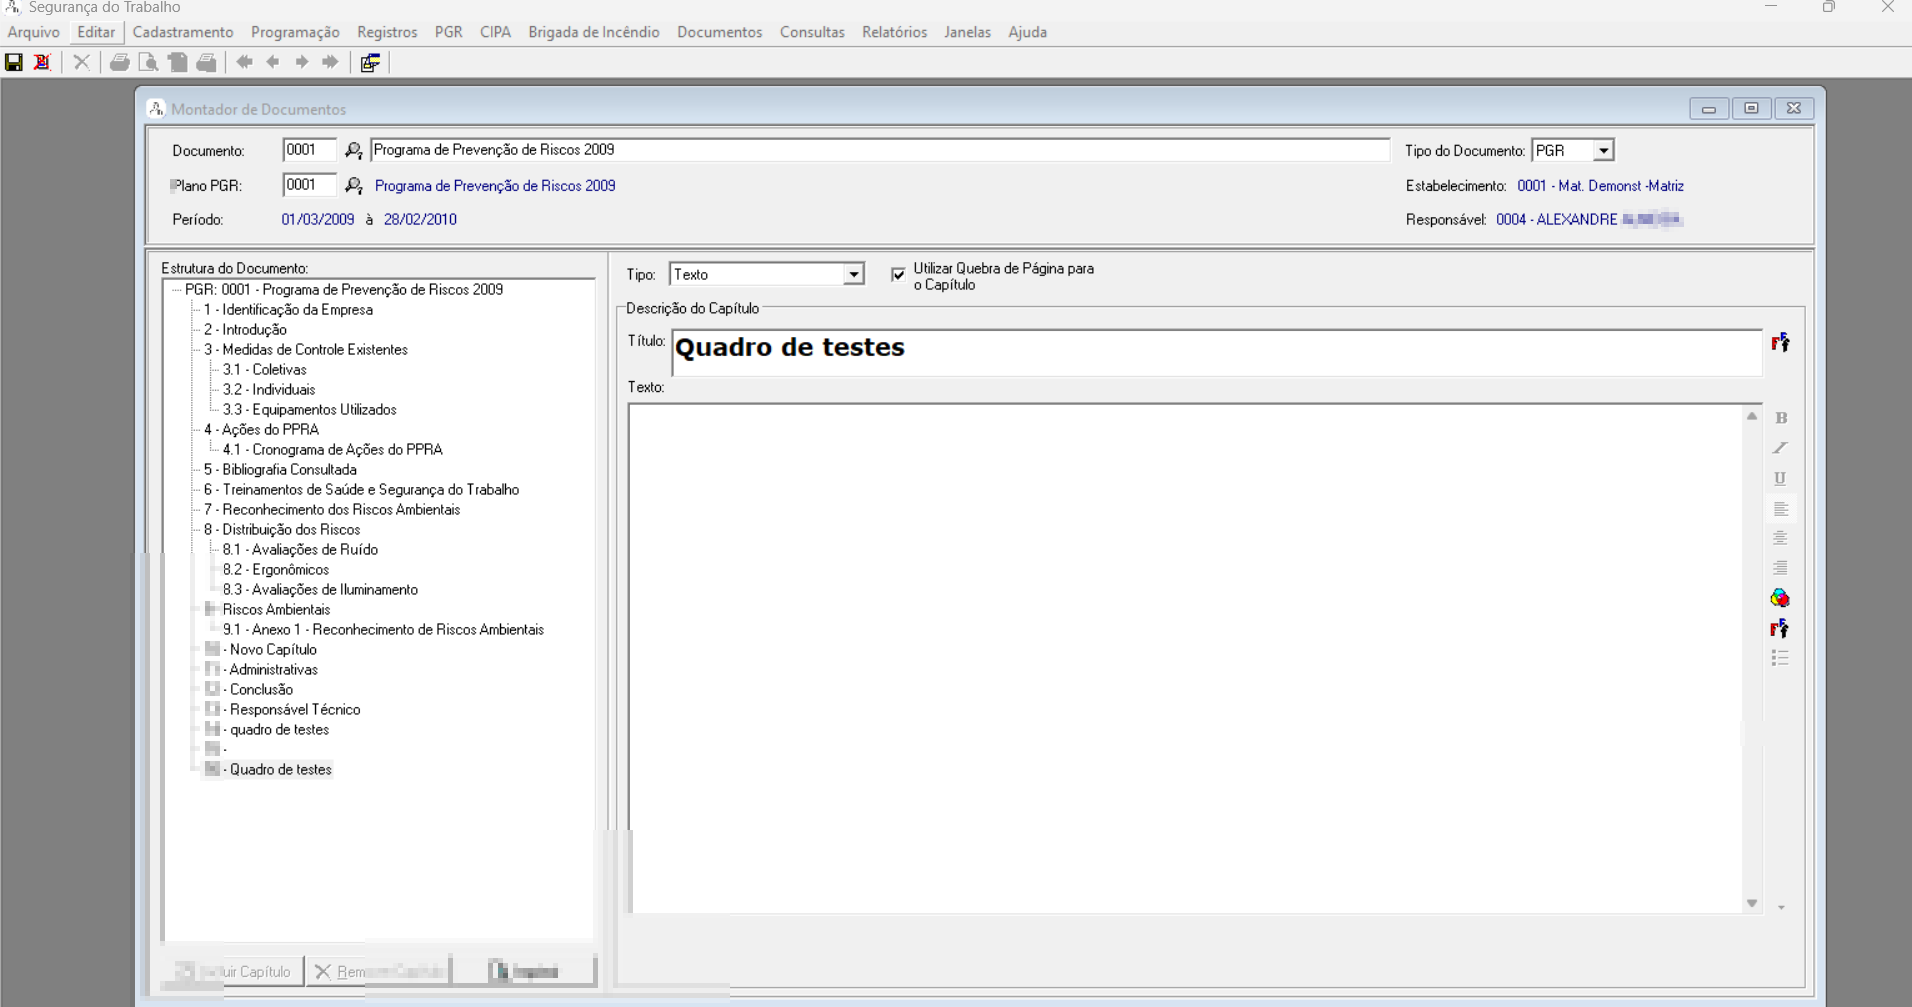Open the print preview icon
This screenshot has width=1912, height=1007.
pos(148,62)
